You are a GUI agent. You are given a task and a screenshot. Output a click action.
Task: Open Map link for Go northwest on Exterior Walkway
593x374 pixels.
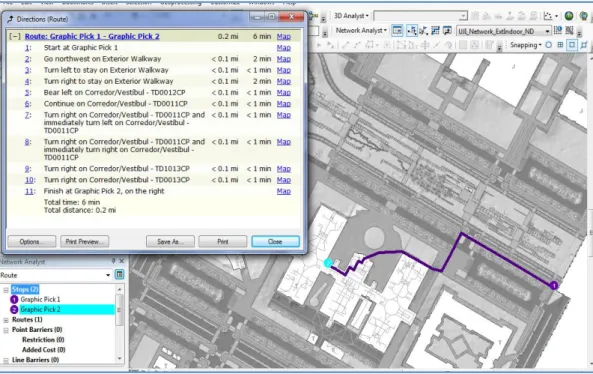coord(284,59)
